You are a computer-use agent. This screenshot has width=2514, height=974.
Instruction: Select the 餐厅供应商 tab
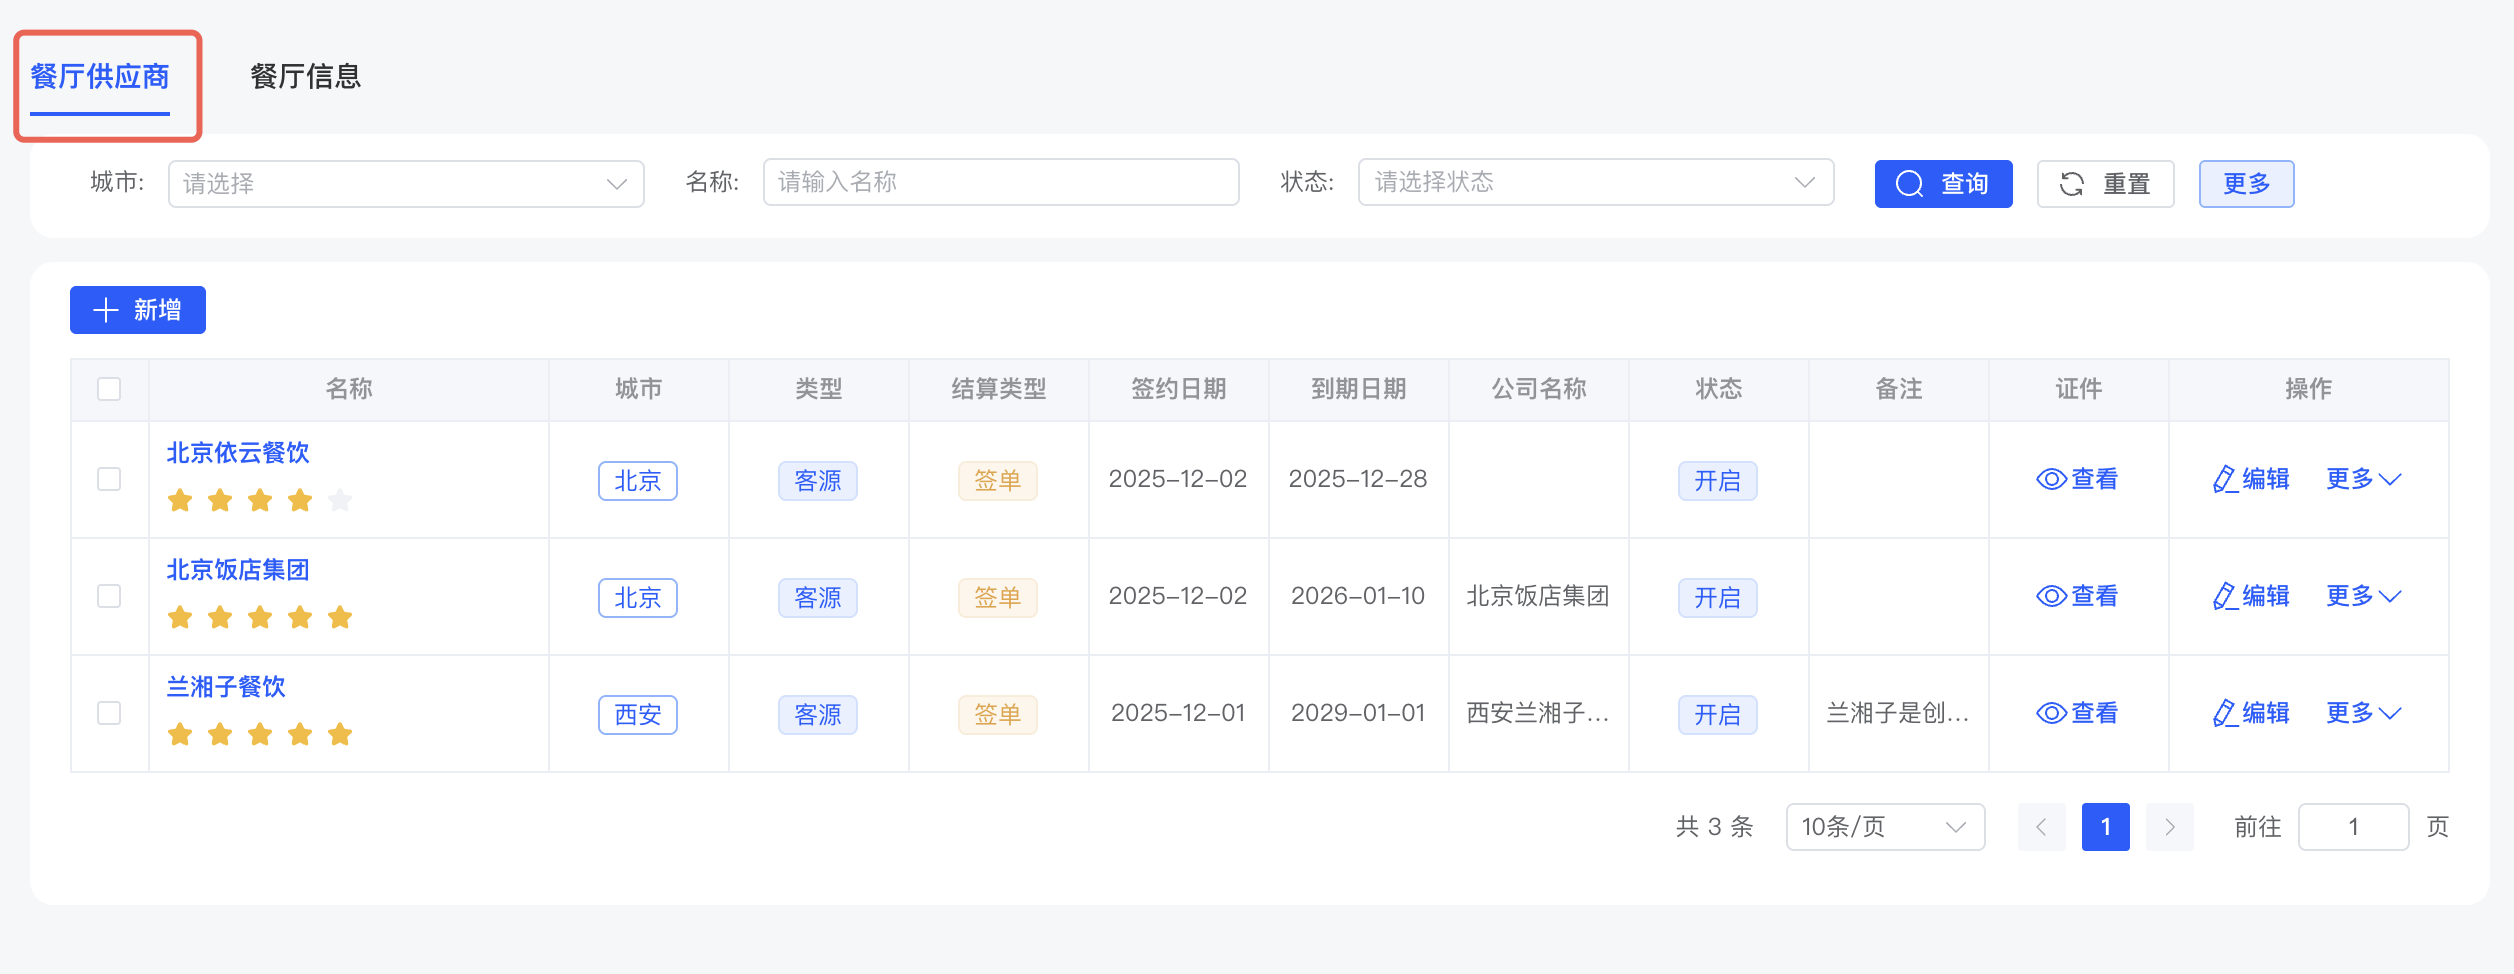[x=100, y=77]
